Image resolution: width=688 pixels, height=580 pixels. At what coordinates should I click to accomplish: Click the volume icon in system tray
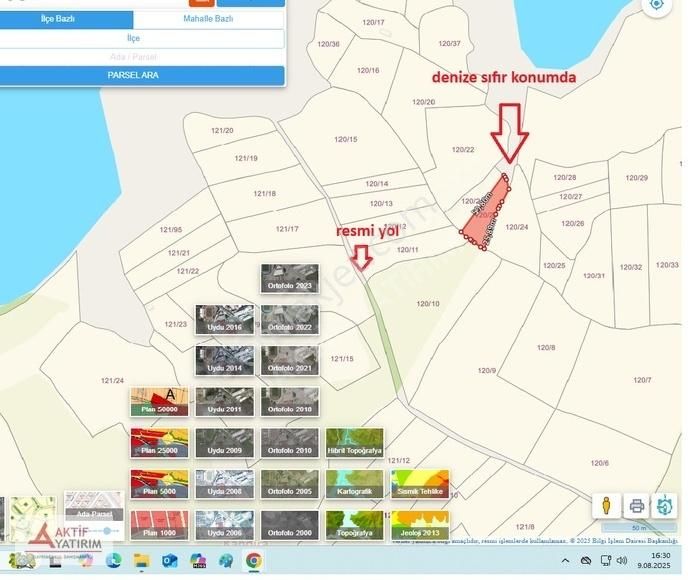pos(622,560)
